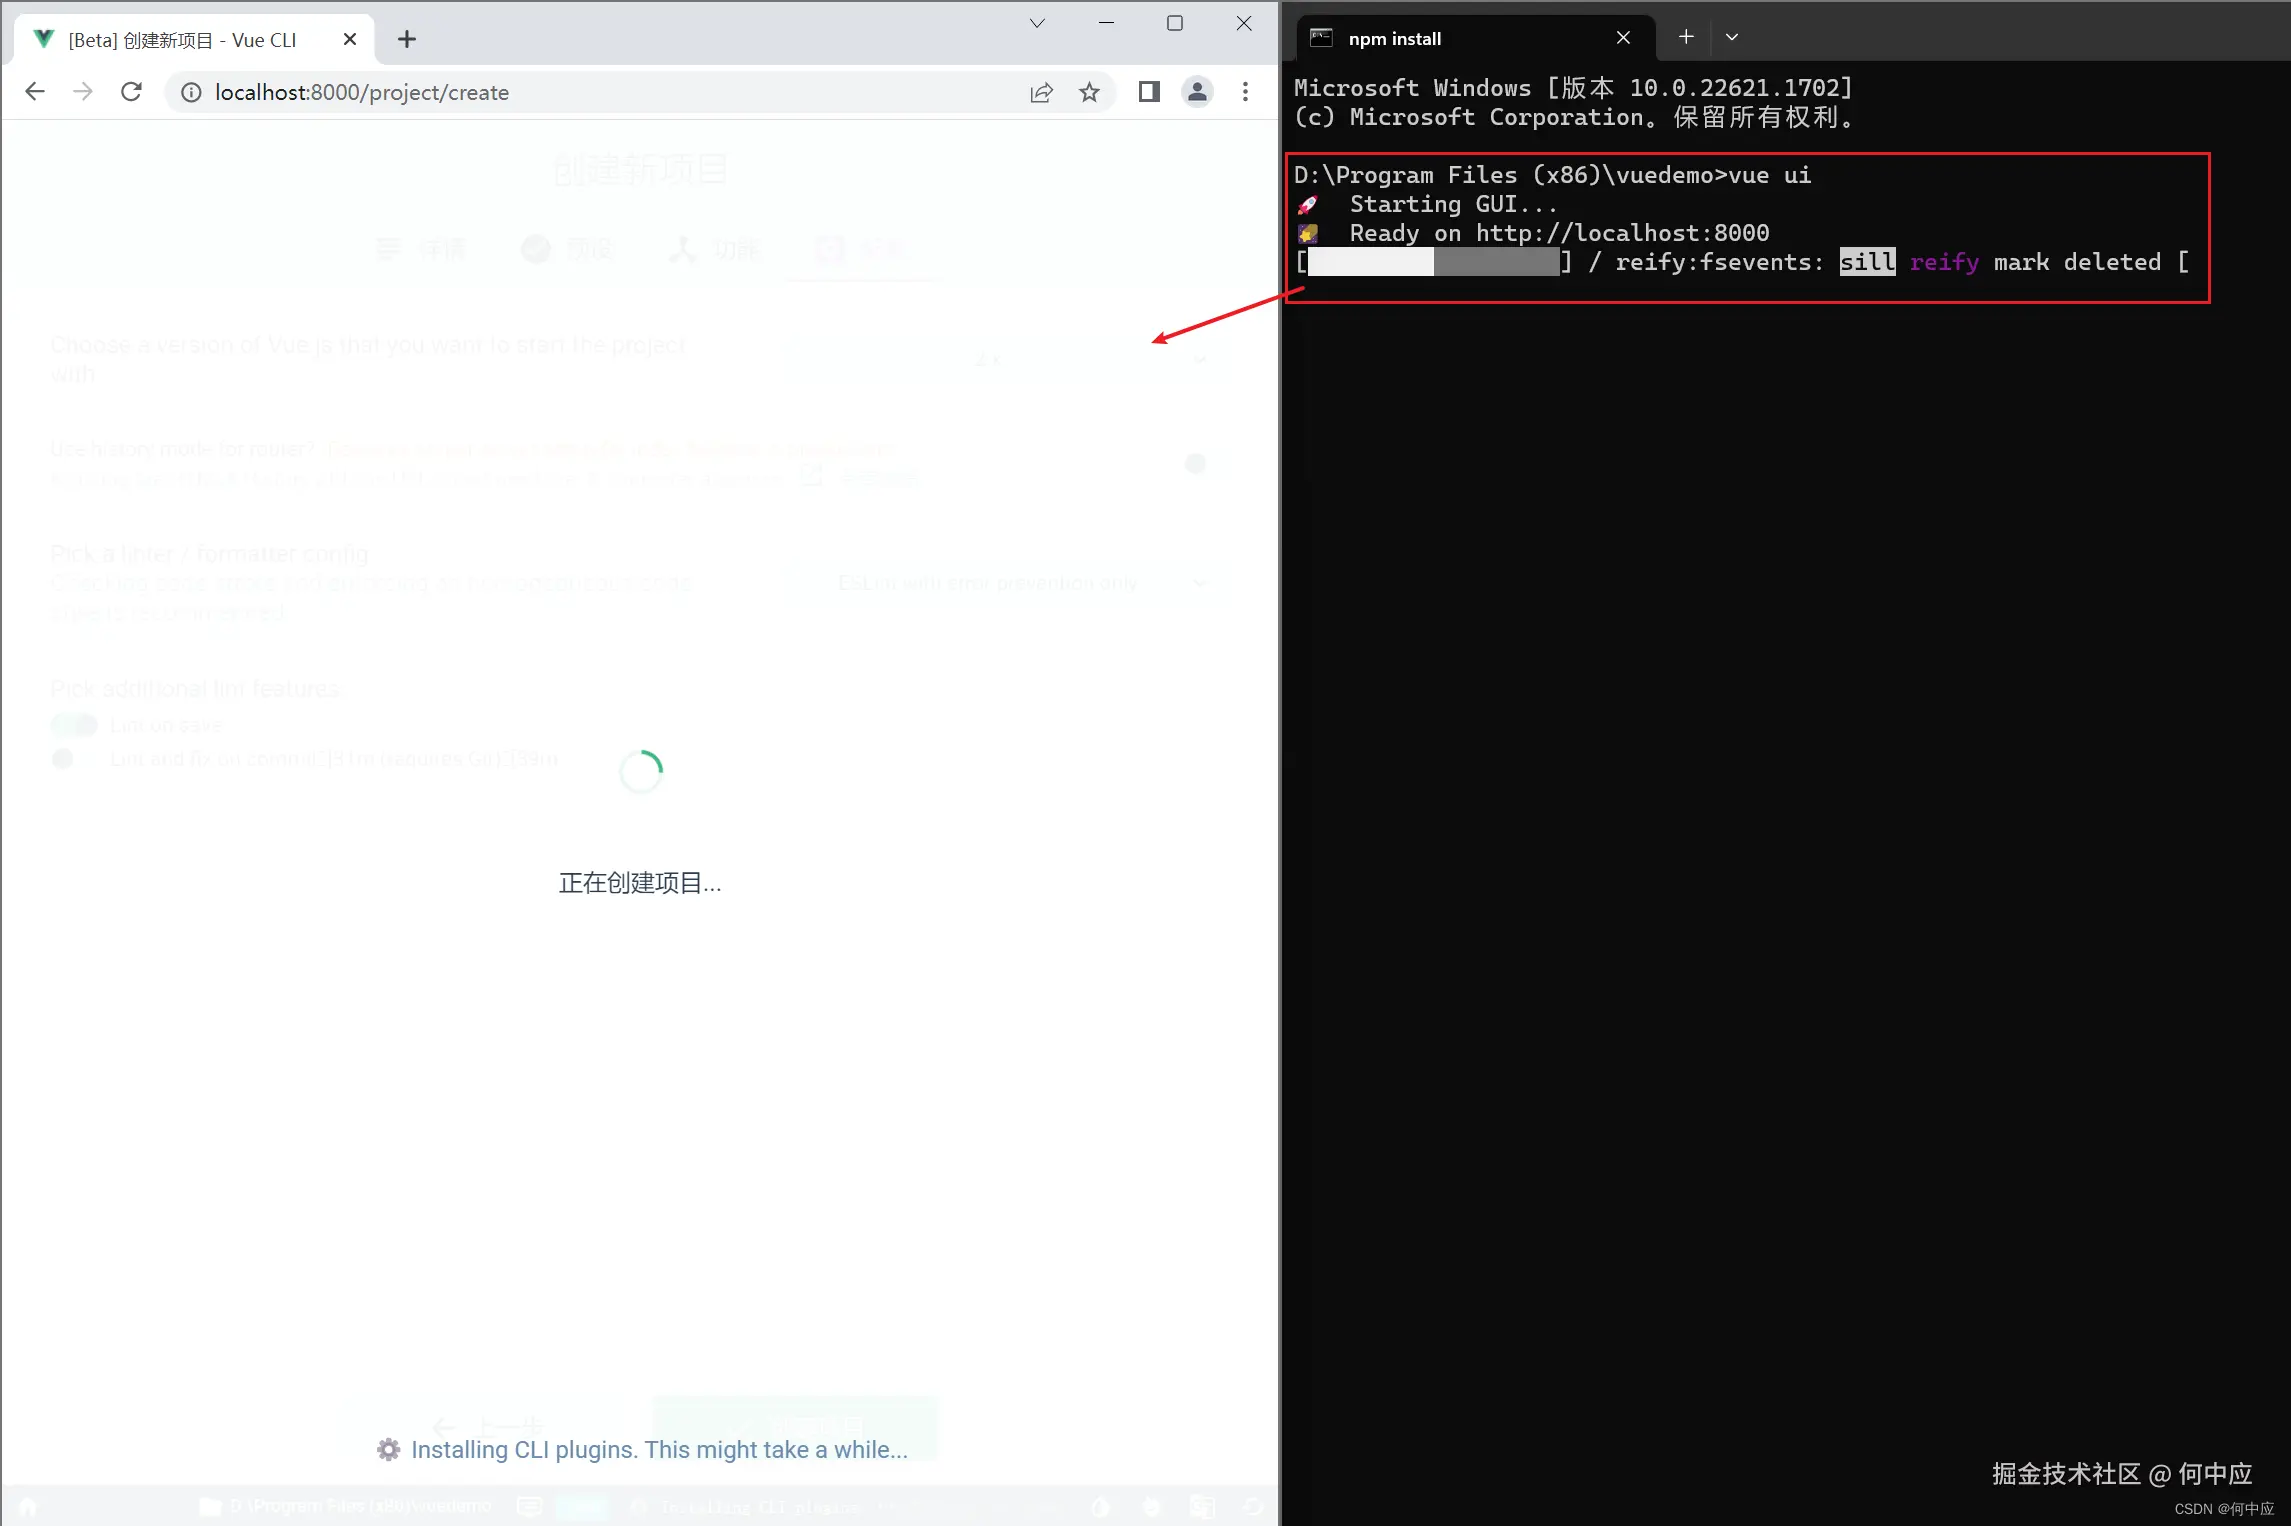Click the browser back arrow

(x=35, y=92)
